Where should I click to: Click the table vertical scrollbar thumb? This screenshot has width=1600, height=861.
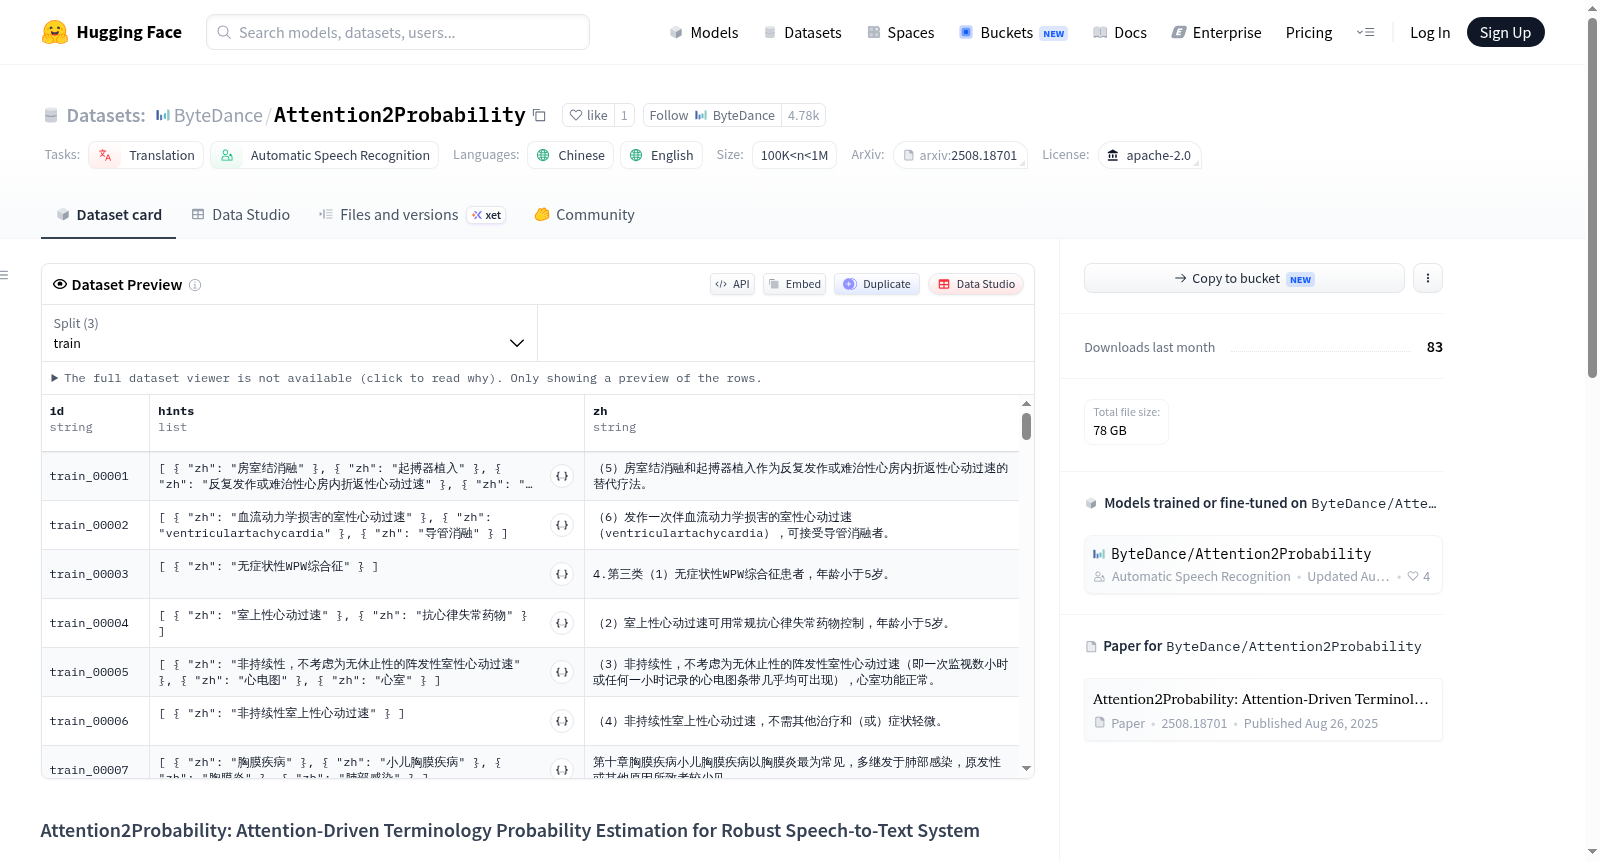click(x=1026, y=427)
